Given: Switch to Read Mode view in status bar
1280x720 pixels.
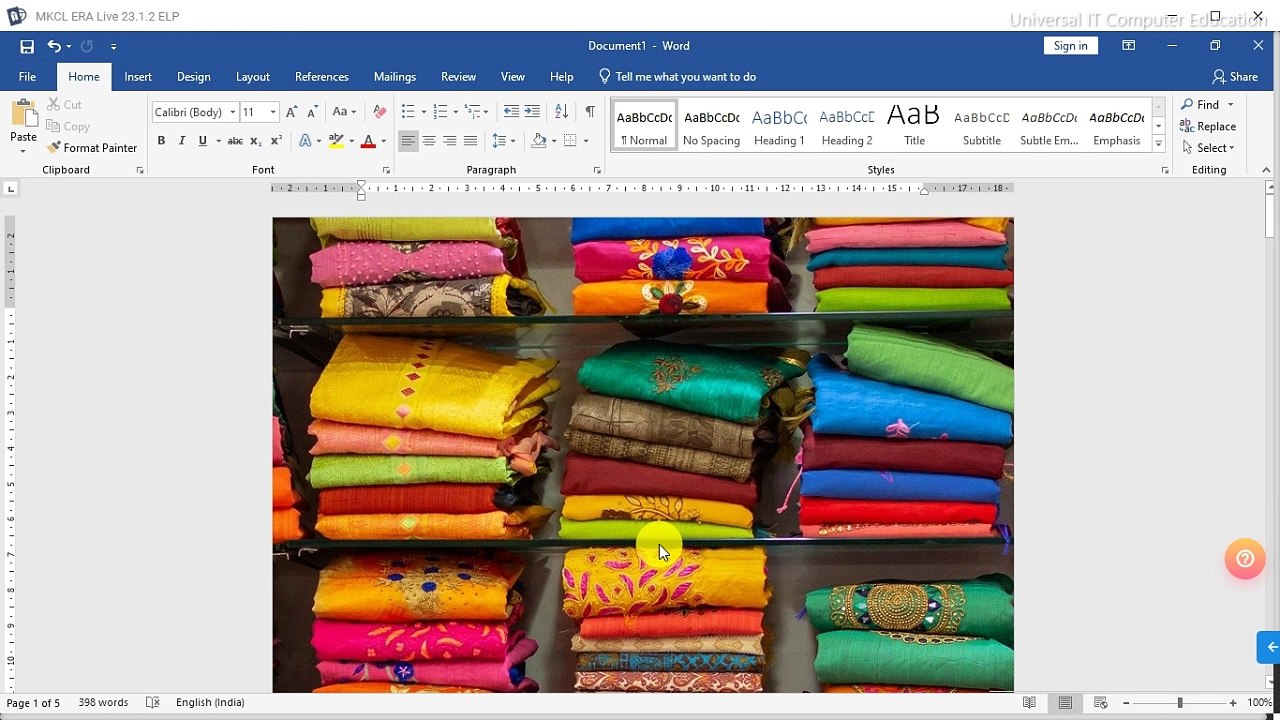Looking at the screenshot, I should [1029, 703].
